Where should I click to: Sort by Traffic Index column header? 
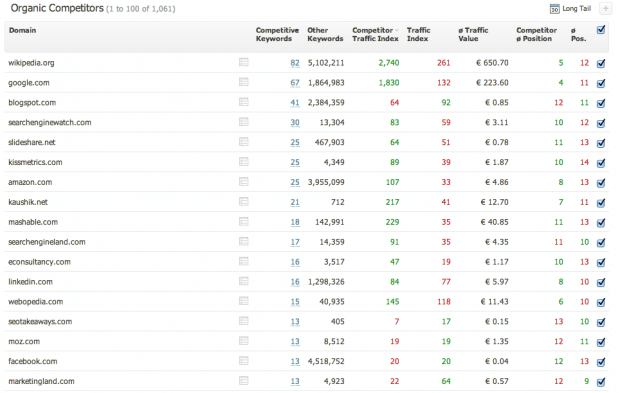click(x=418, y=34)
